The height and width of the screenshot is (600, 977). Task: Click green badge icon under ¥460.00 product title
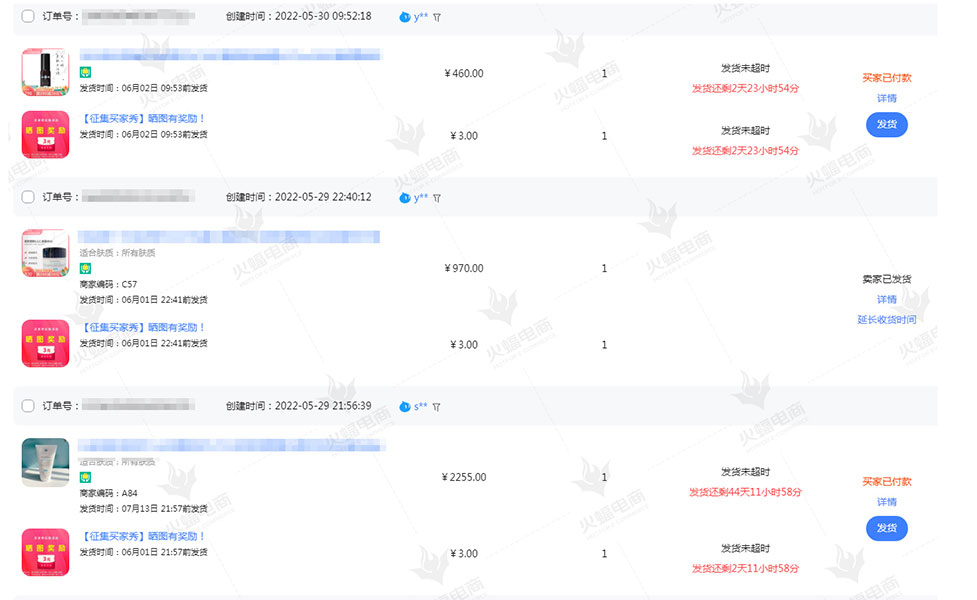(x=86, y=73)
